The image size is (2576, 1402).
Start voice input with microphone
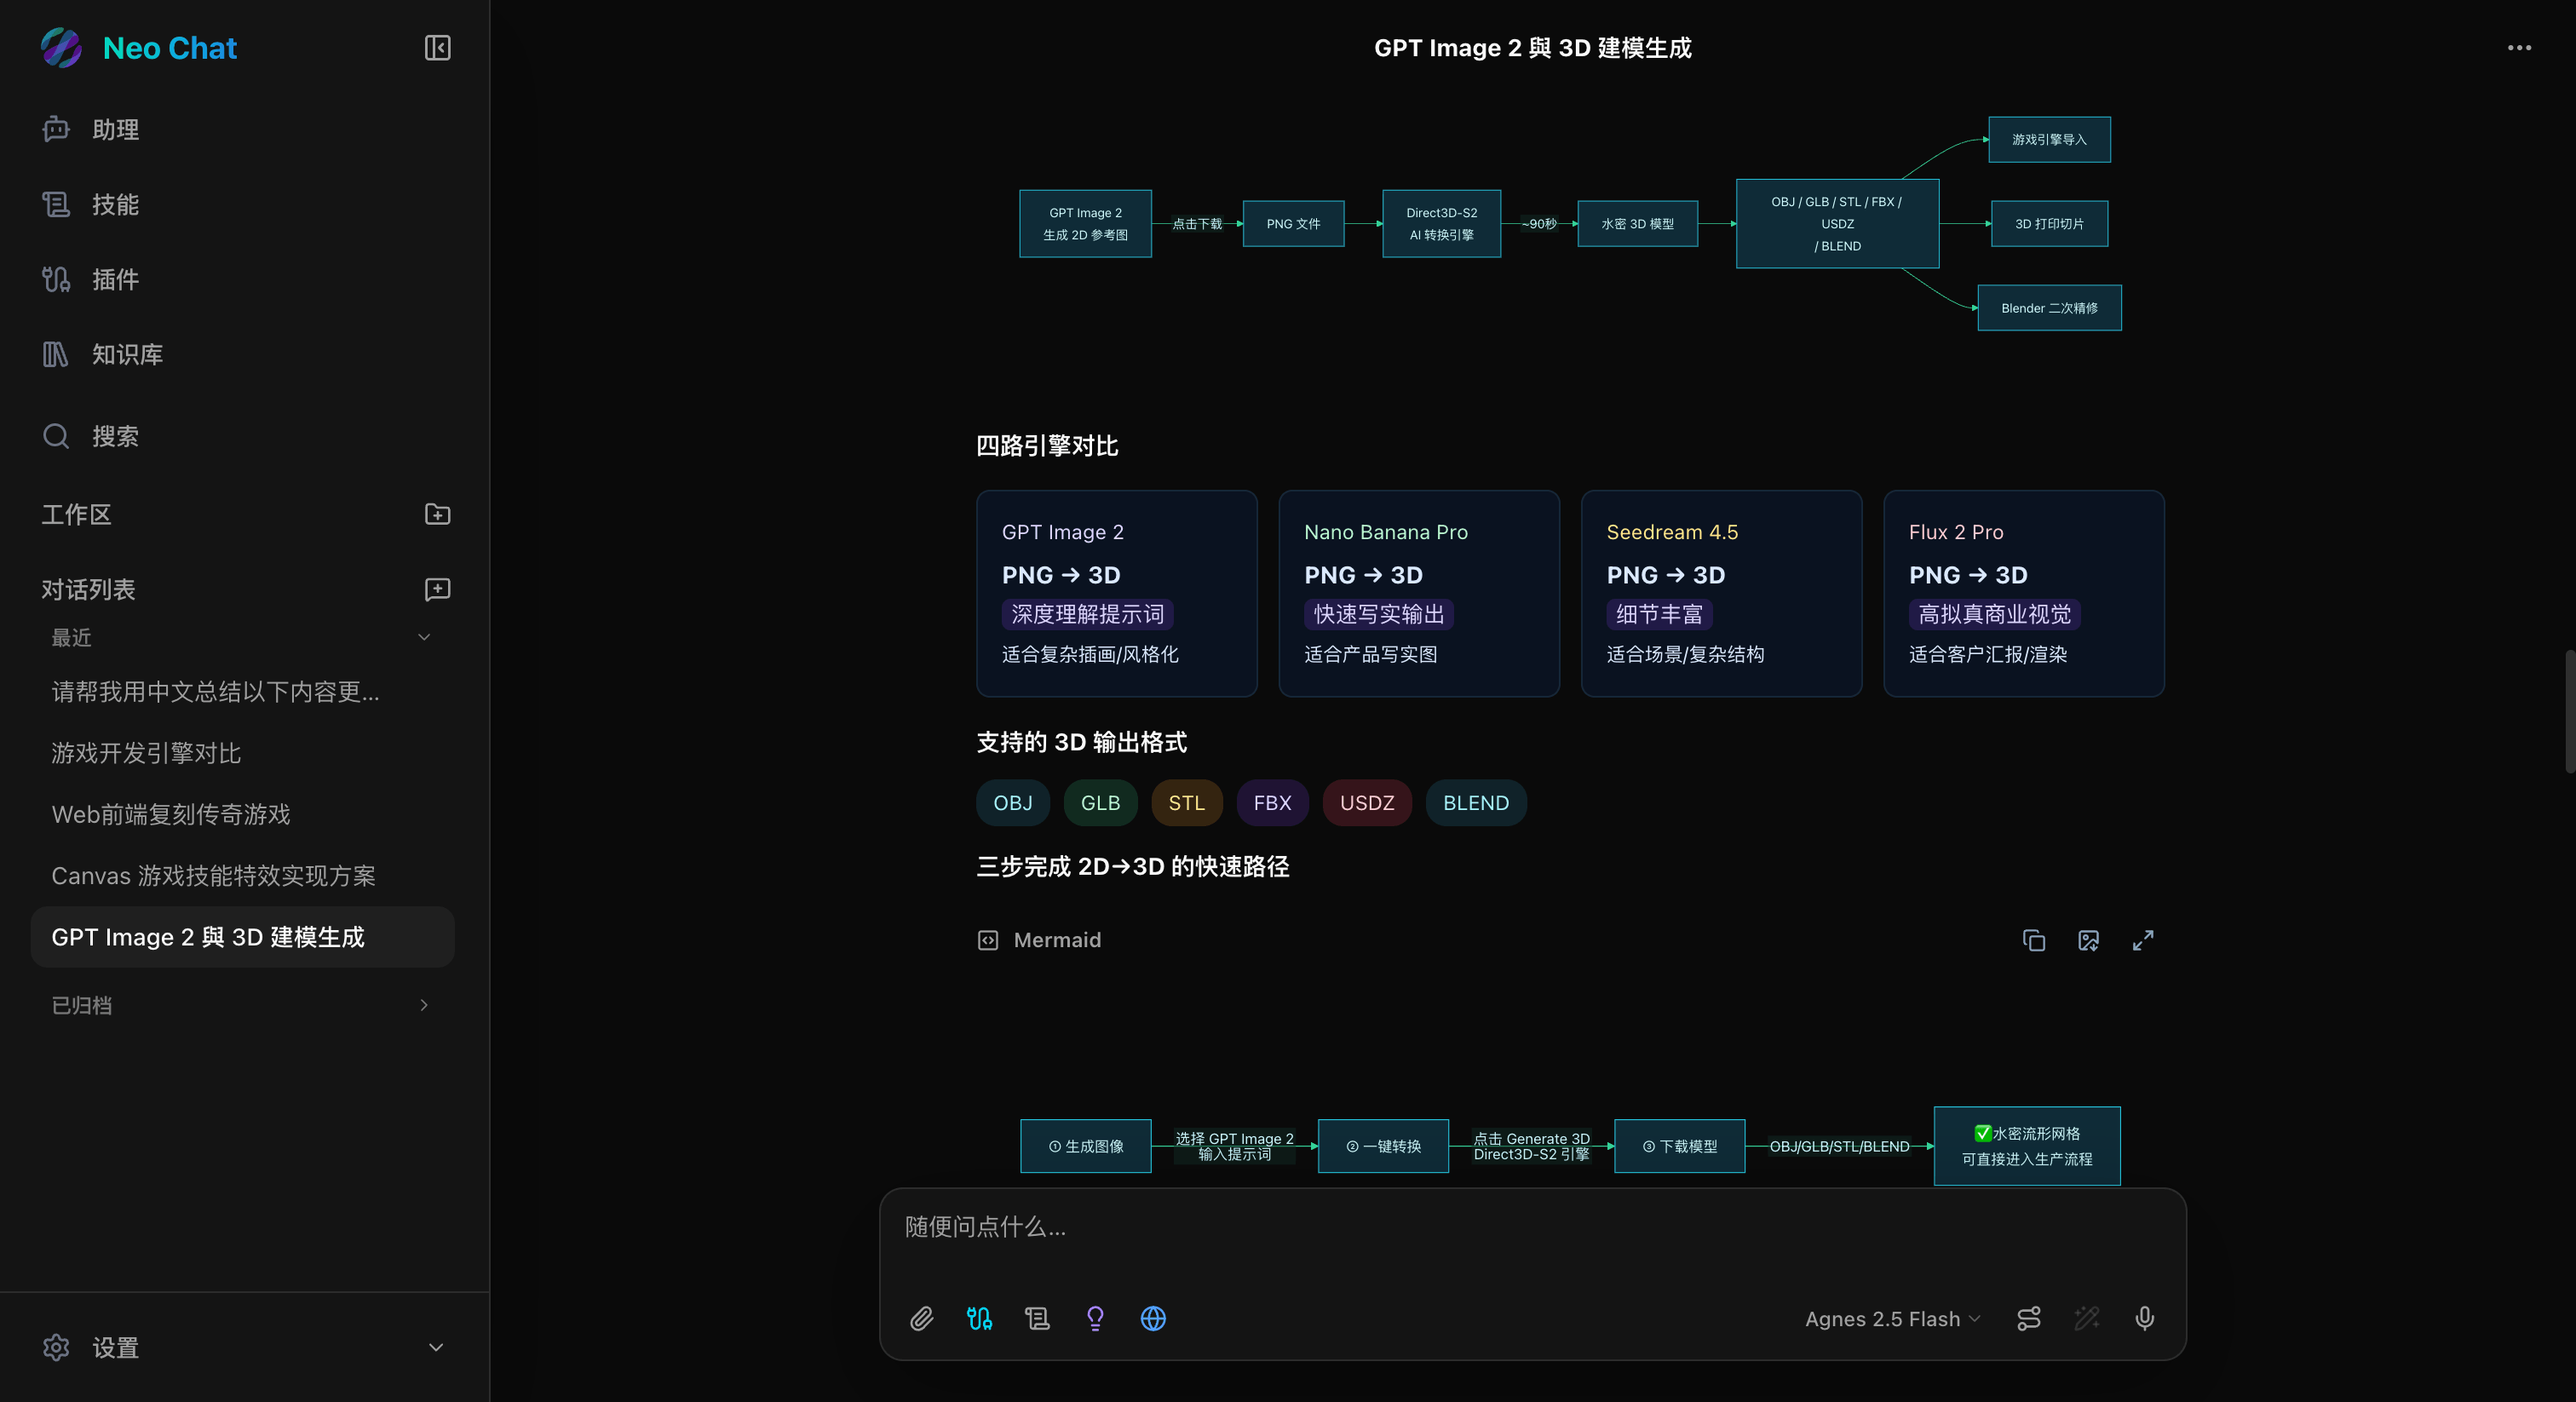(2144, 1318)
